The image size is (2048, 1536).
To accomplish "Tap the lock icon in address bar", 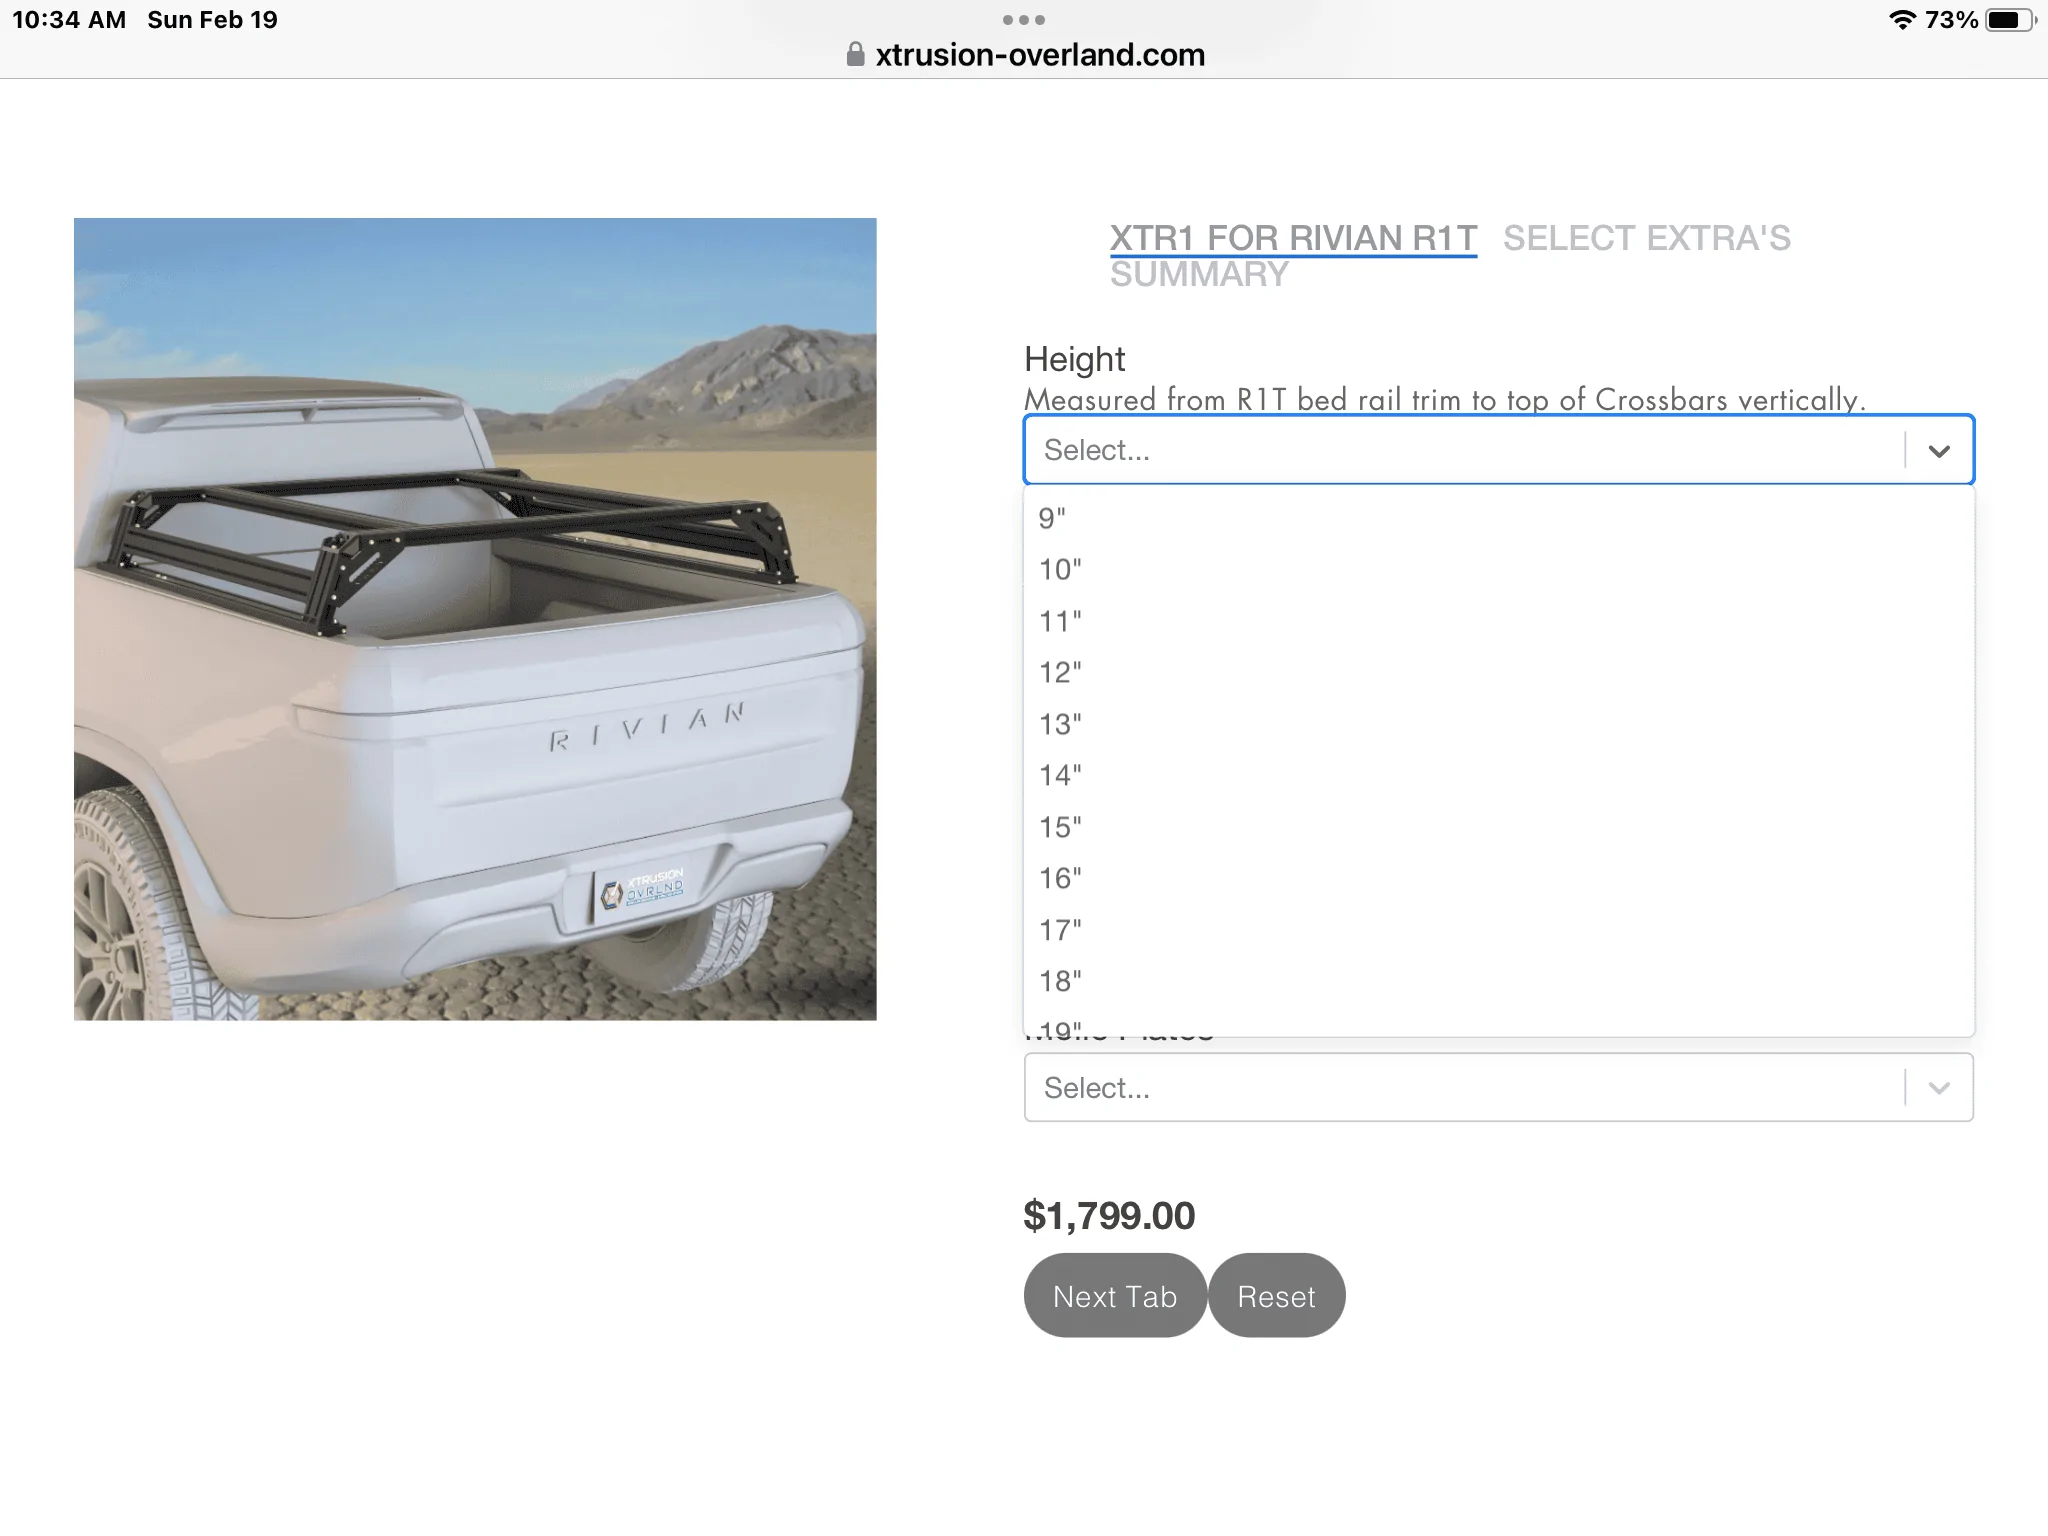I will point(855,54).
